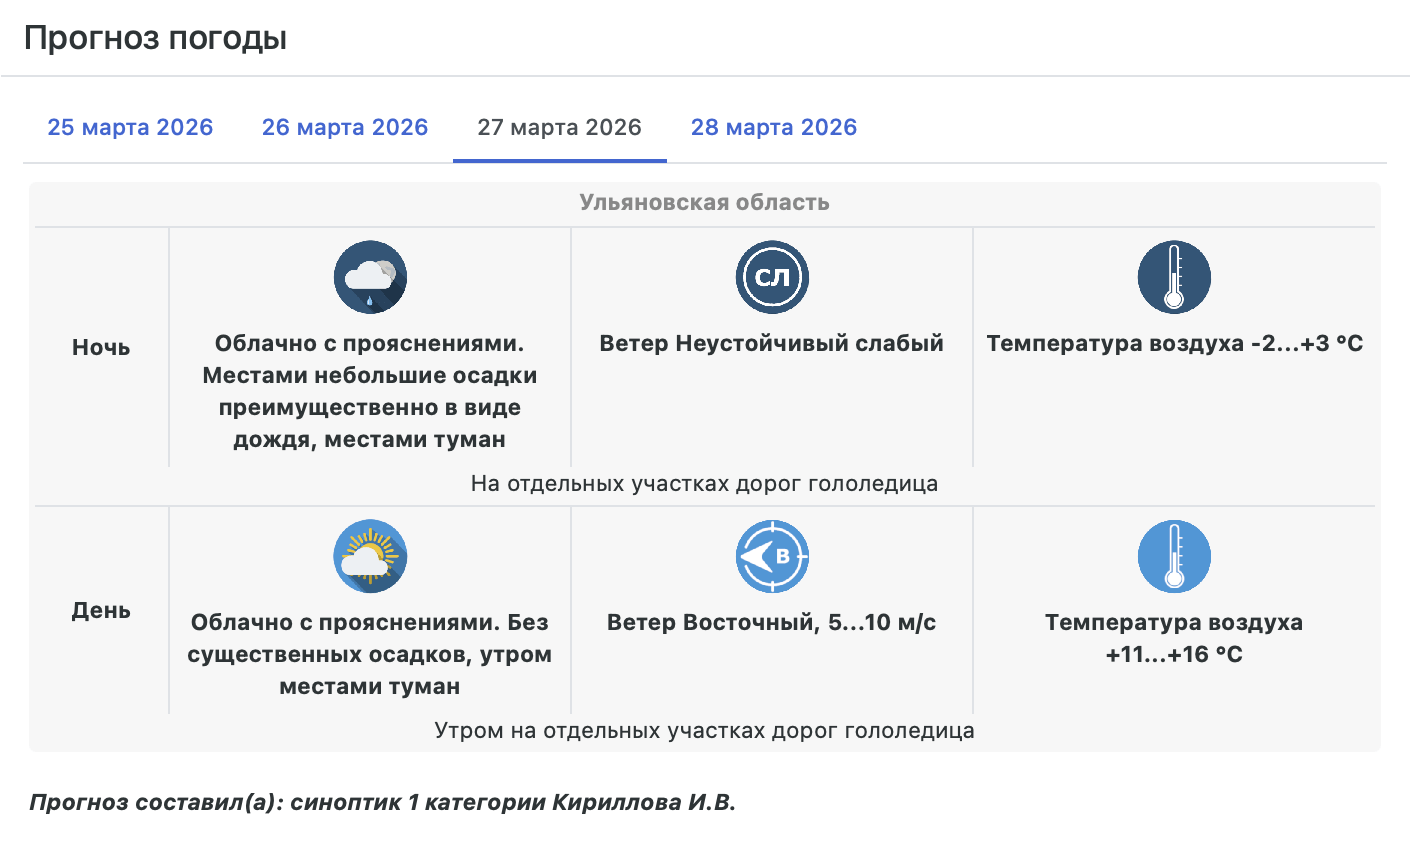Click the weak wind 'СЛ' icon
The image size is (1412, 842).
point(772,277)
